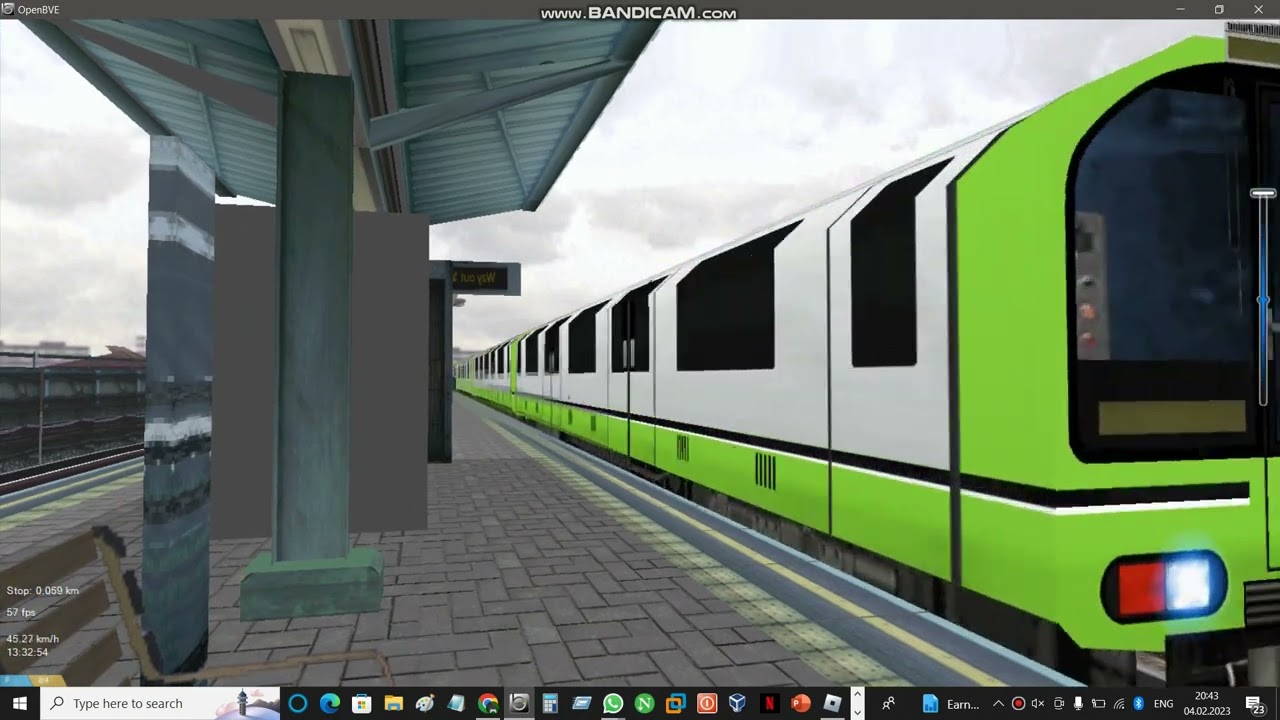The height and width of the screenshot is (720, 1280).
Task: Open the clock showing 20:43
Action: pyautogui.click(x=1207, y=703)
